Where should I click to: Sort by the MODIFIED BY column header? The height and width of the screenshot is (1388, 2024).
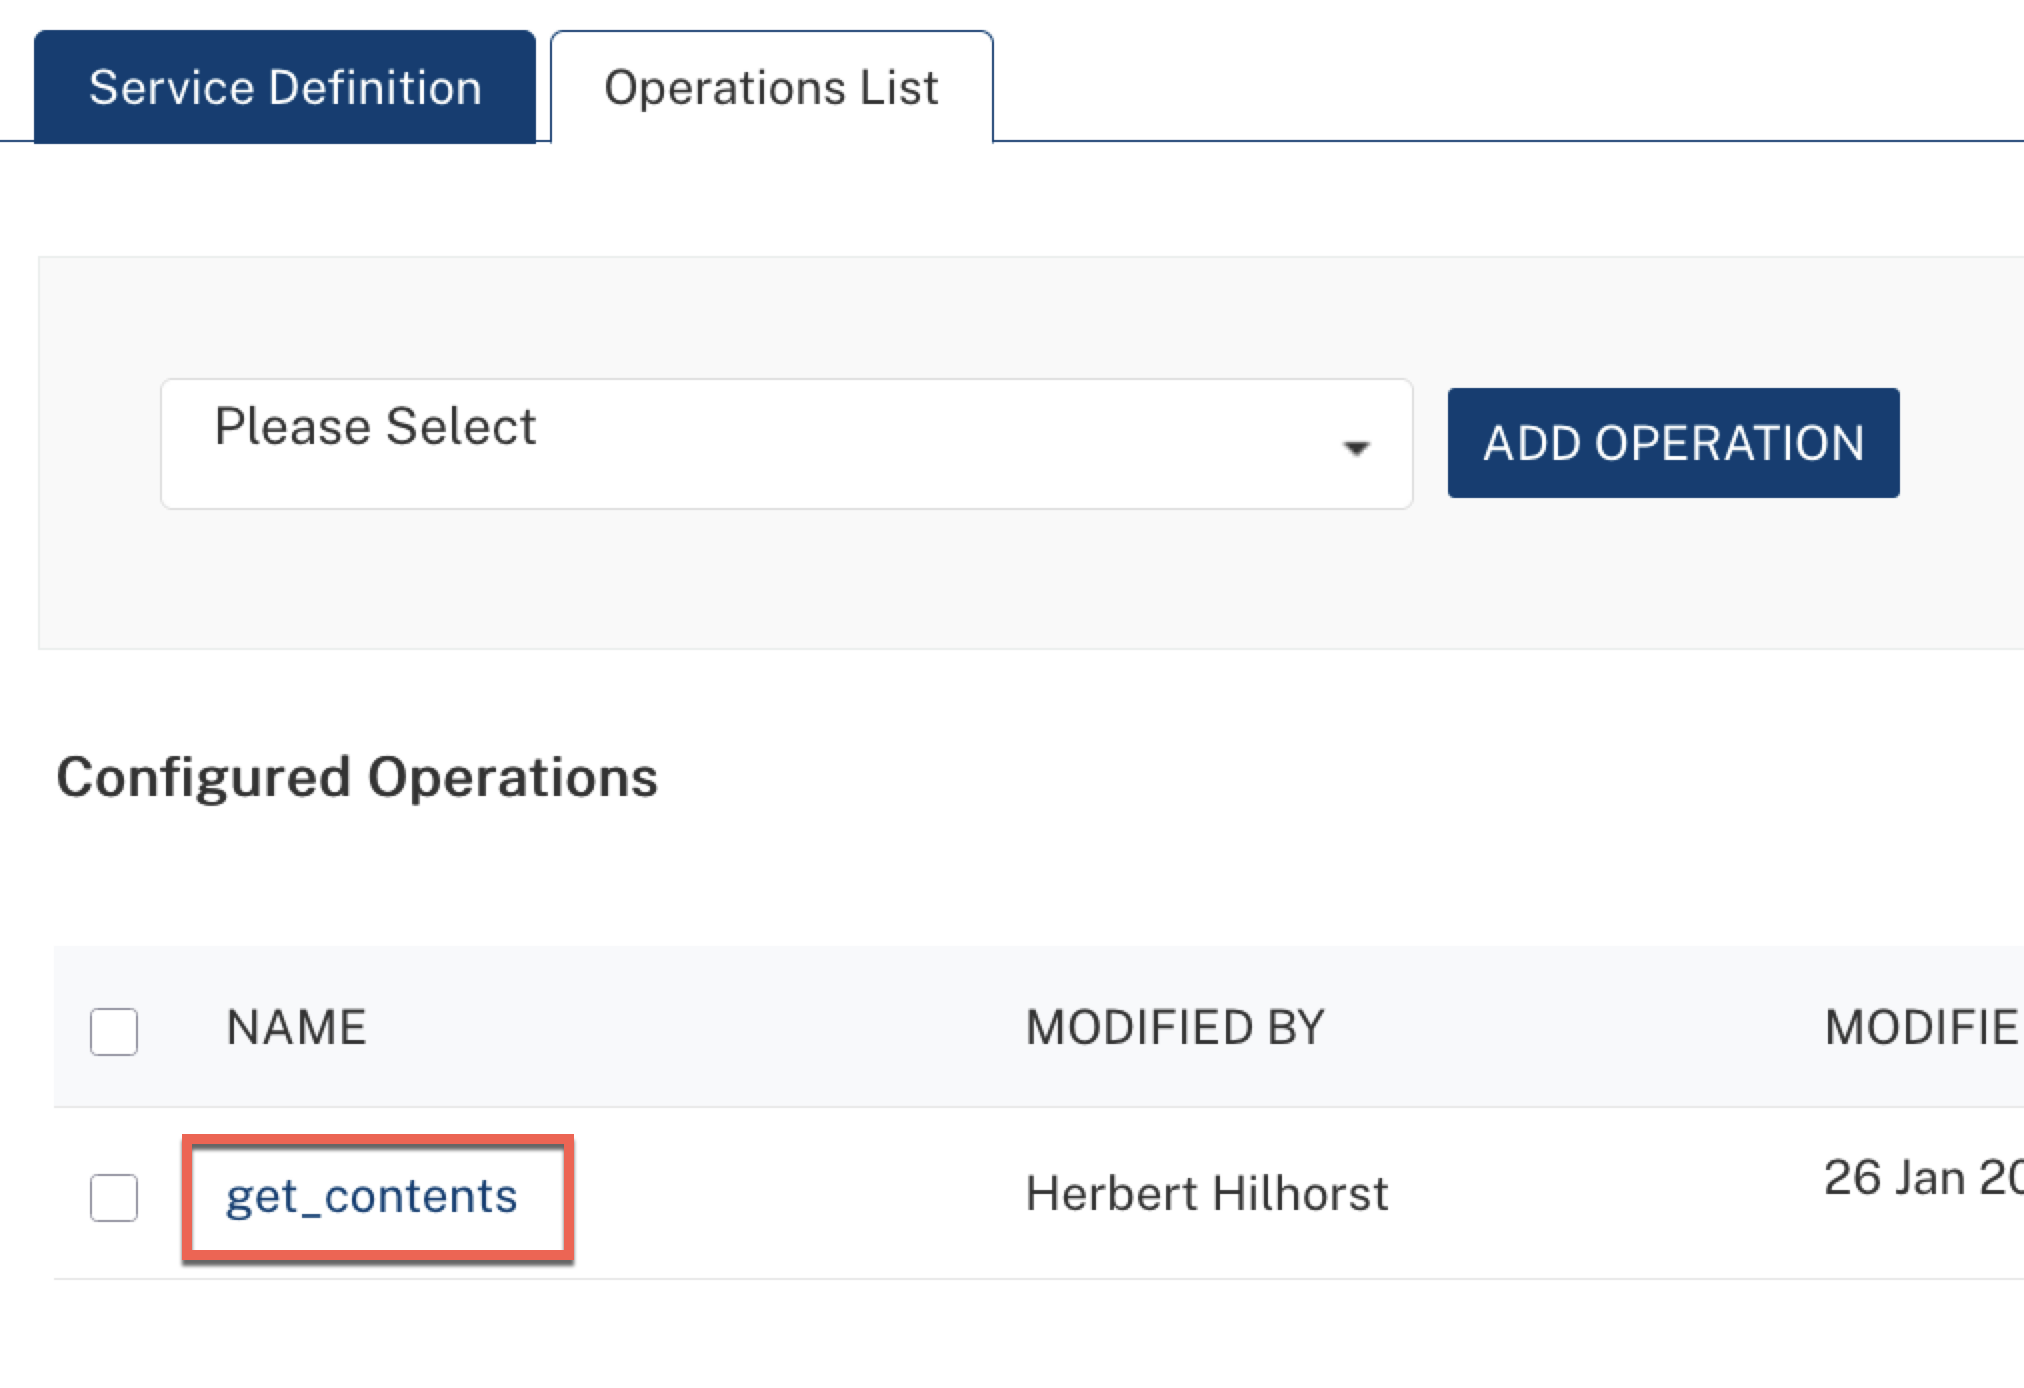[x=1175, y=1028]
